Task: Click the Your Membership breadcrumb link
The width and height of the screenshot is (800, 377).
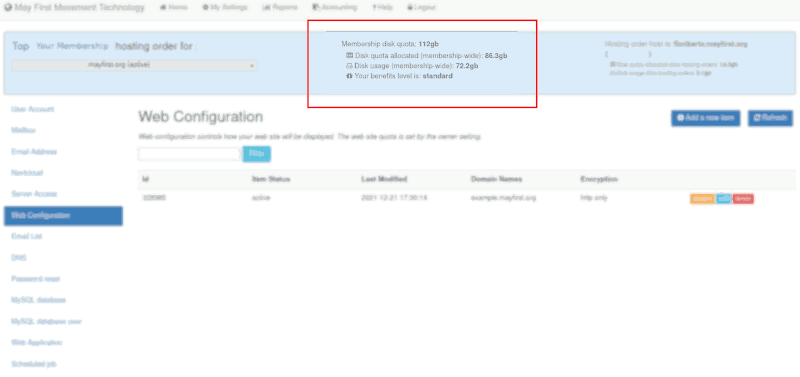Action: point(72,46)
